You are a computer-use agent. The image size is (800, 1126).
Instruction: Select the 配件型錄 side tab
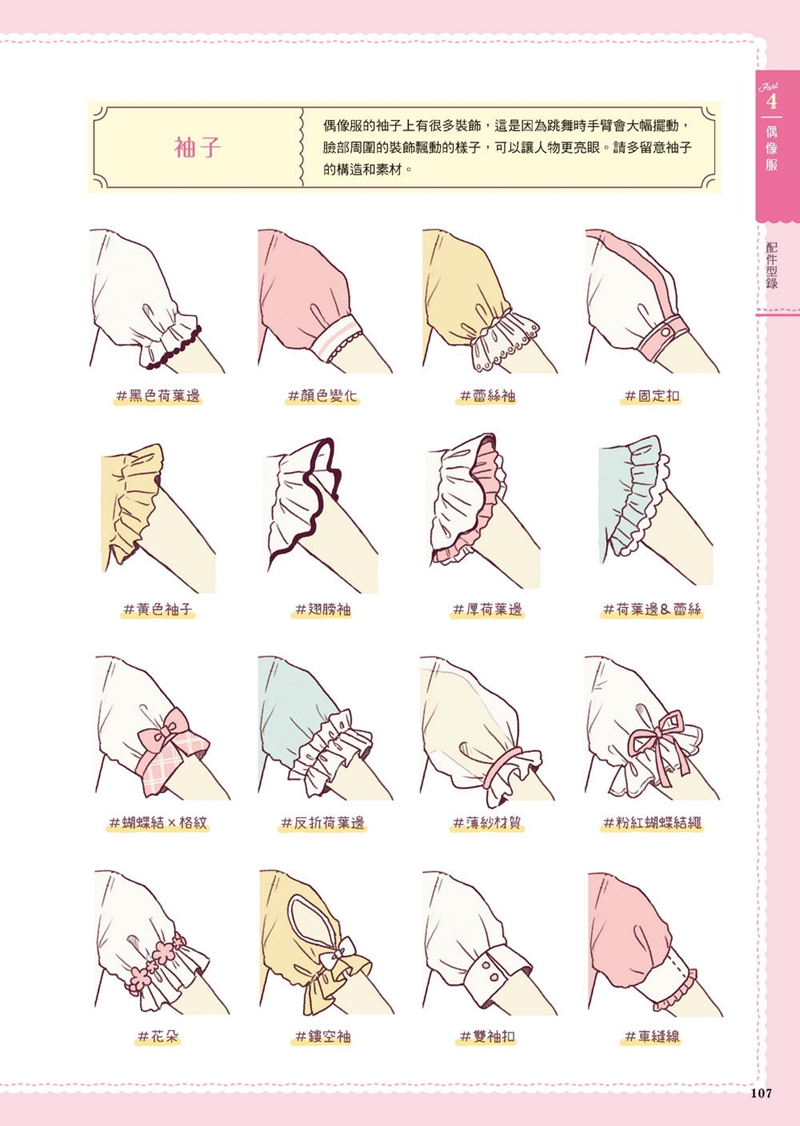pyautogui.click(x=772, y=266)
